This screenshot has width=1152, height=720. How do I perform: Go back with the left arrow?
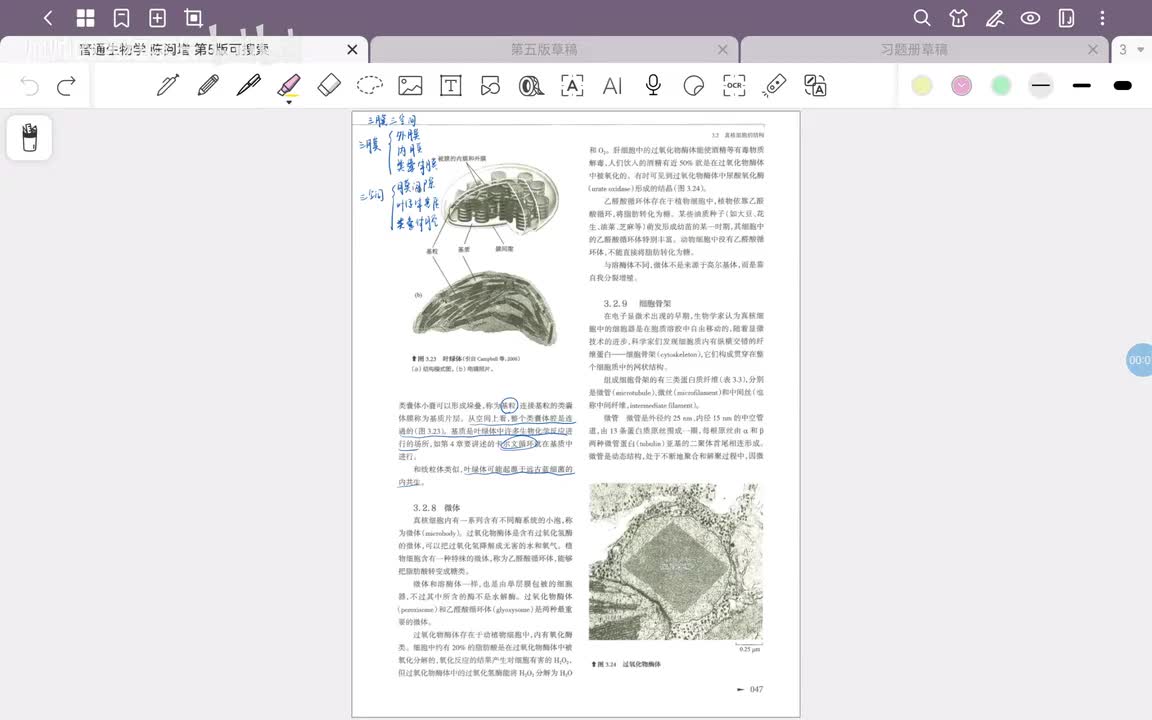tap(48, 18)
